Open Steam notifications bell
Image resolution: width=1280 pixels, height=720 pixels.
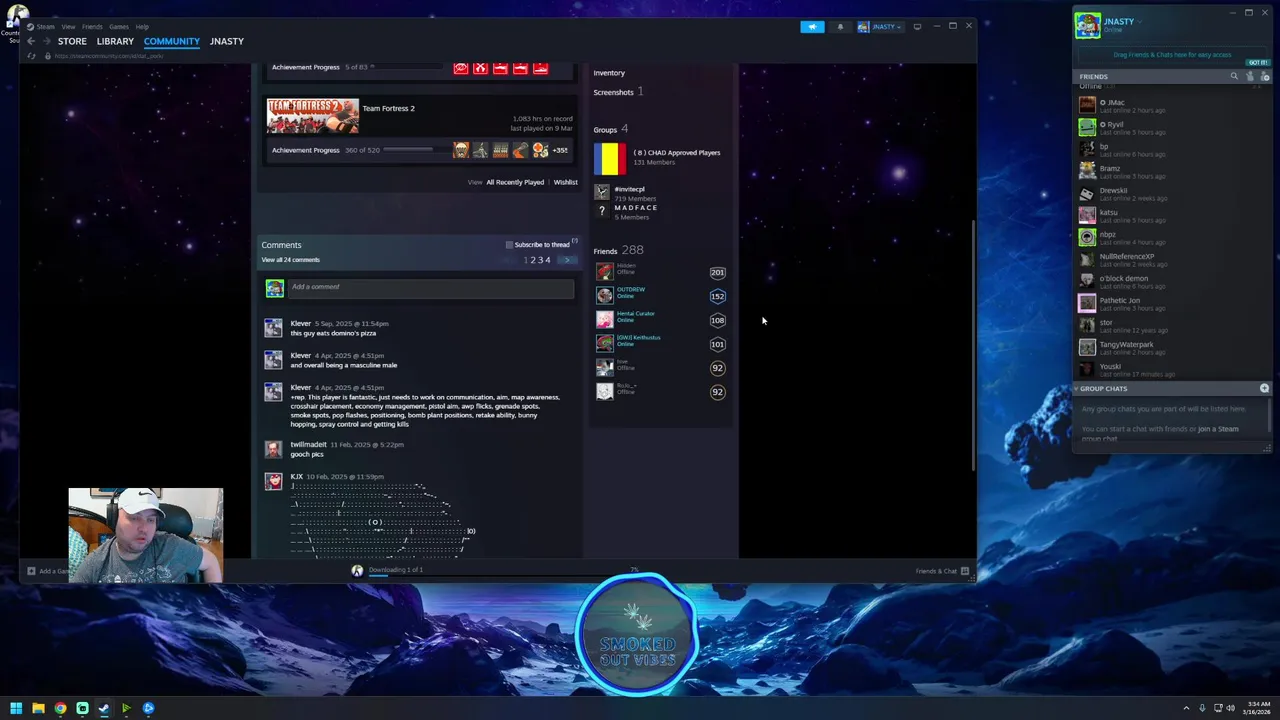840,26
